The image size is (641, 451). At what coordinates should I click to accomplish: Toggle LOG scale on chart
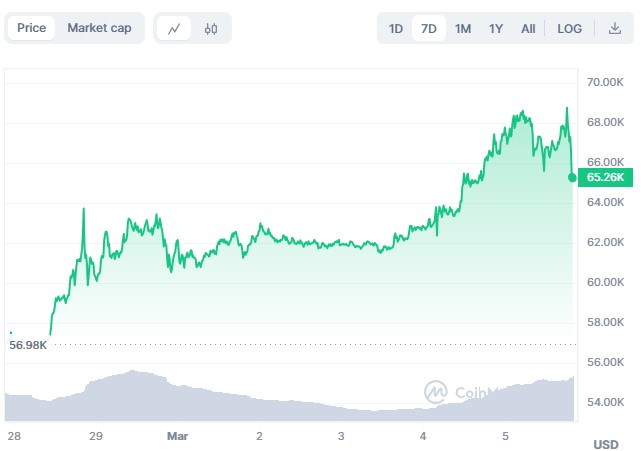click(570, 28)
